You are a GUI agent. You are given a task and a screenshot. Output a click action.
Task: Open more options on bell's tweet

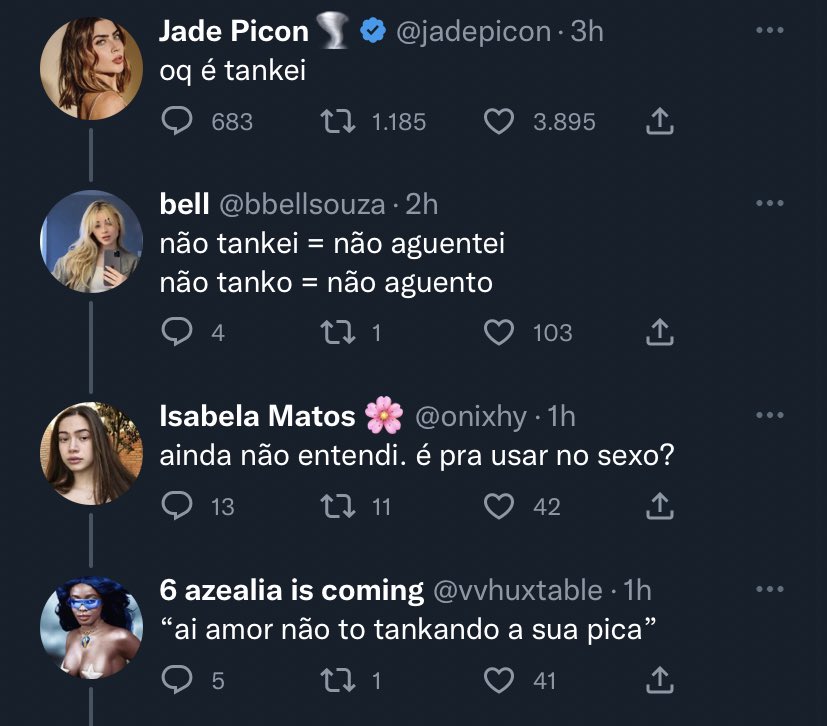[x=770, y=203]
